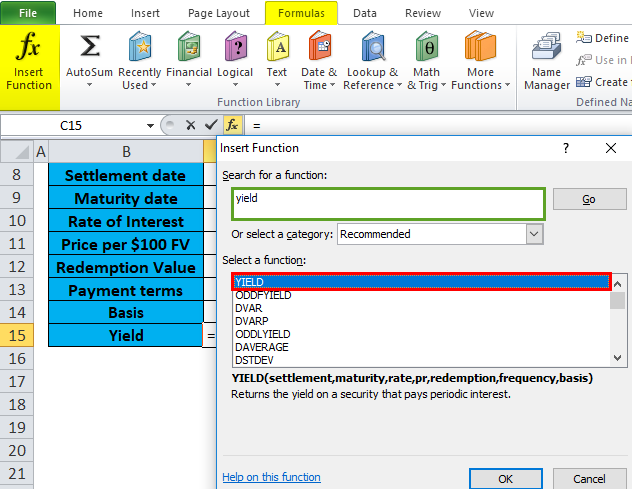Expand the More Functions dropdown arrow

(x=507, y=85)
